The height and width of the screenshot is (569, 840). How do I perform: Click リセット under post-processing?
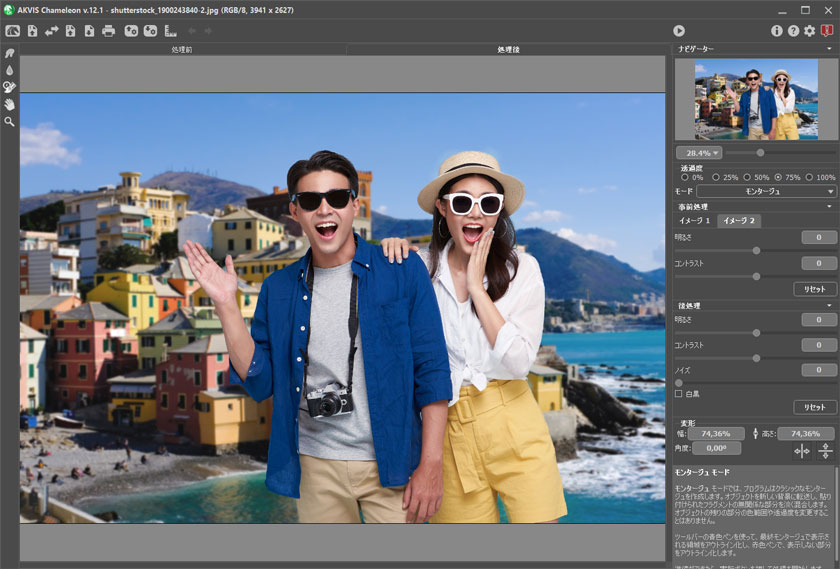[x=814, y=408]
